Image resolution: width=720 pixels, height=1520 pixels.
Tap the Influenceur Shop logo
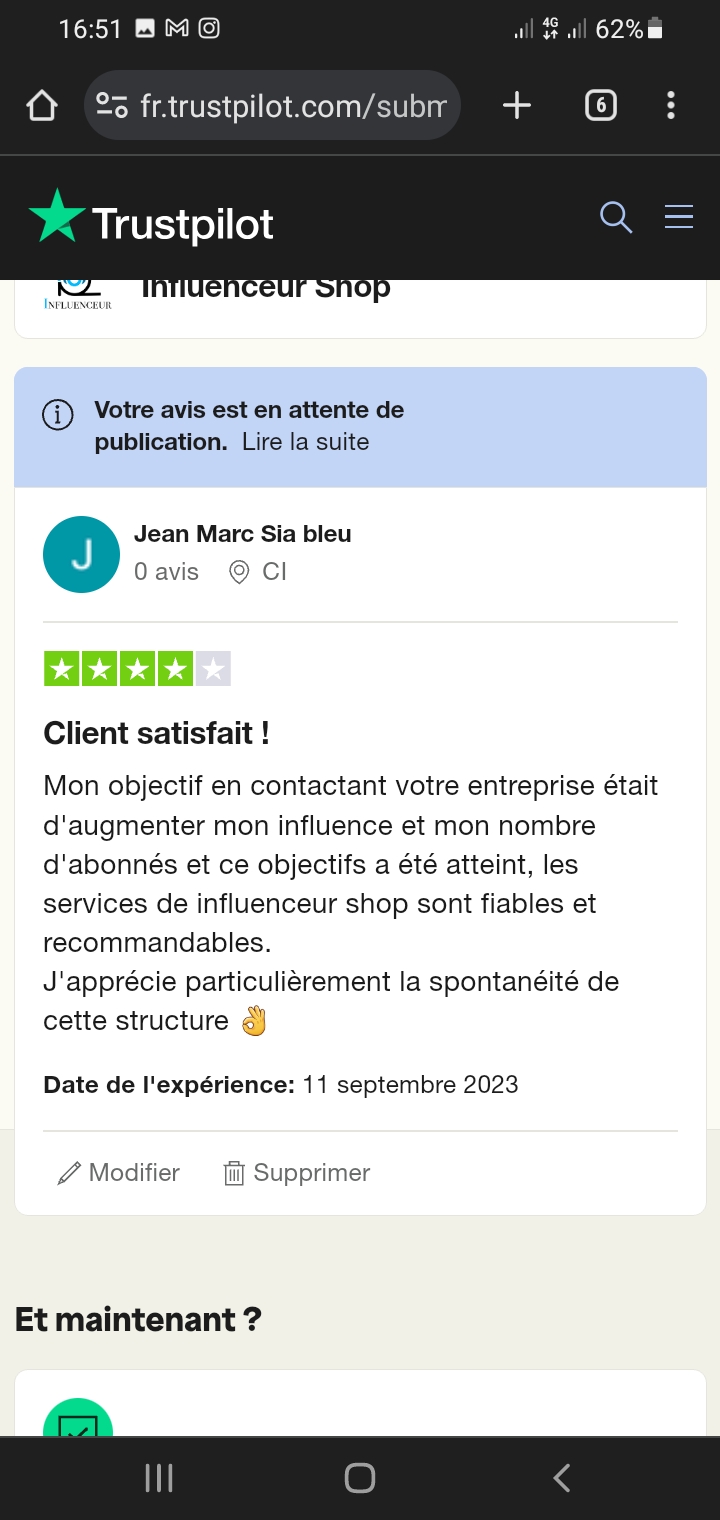[78, 294]
